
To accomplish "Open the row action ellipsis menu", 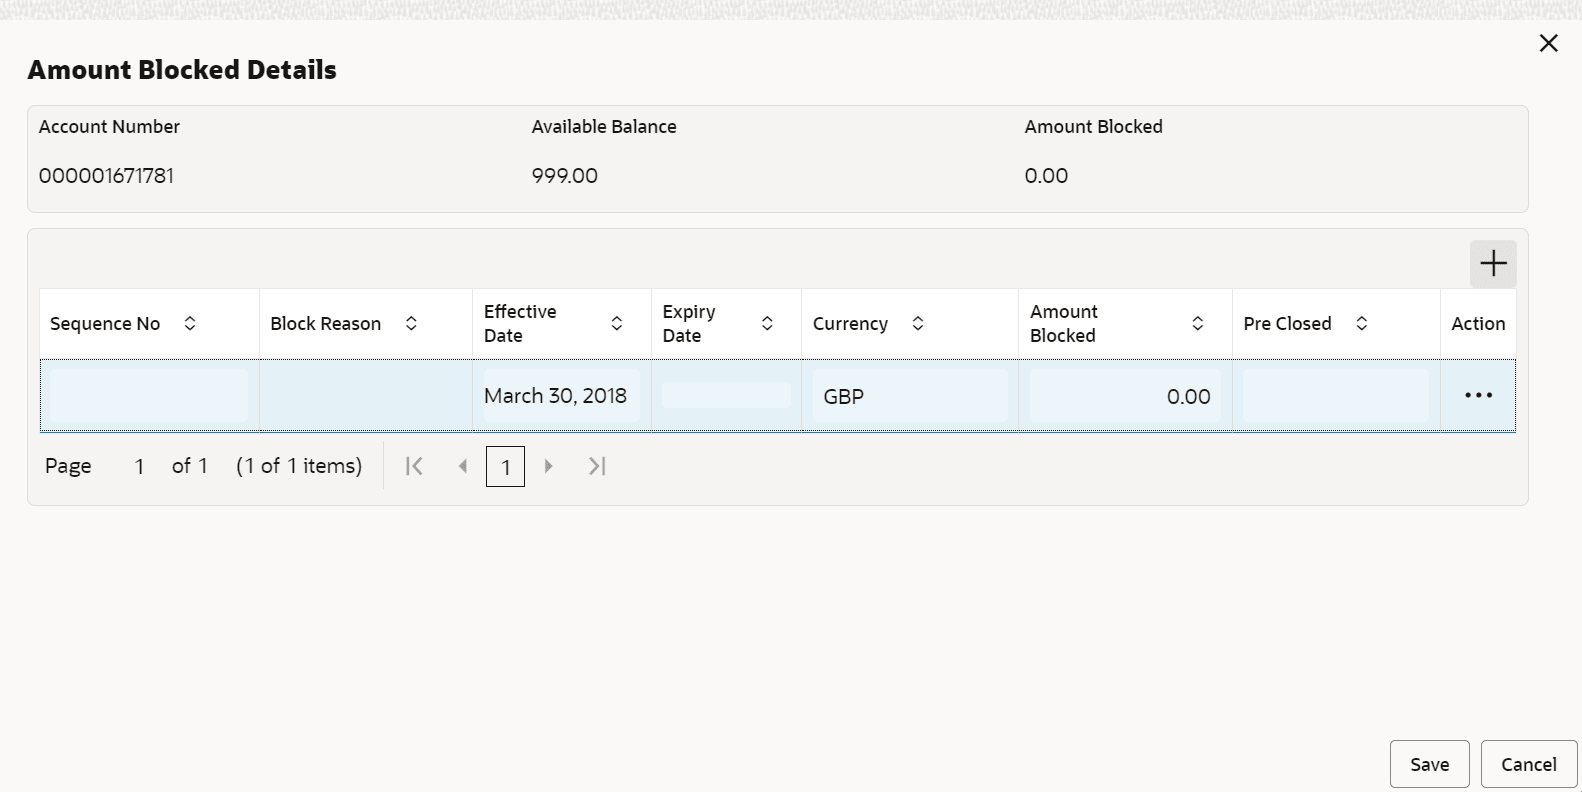I will [1478, 396].
